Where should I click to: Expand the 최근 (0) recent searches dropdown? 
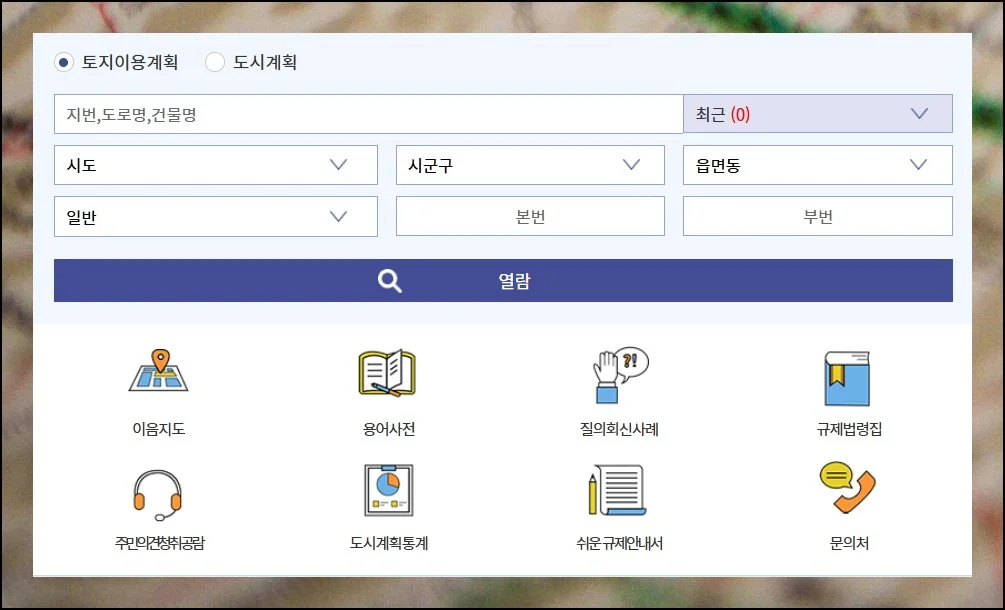(x=817, y=114)
